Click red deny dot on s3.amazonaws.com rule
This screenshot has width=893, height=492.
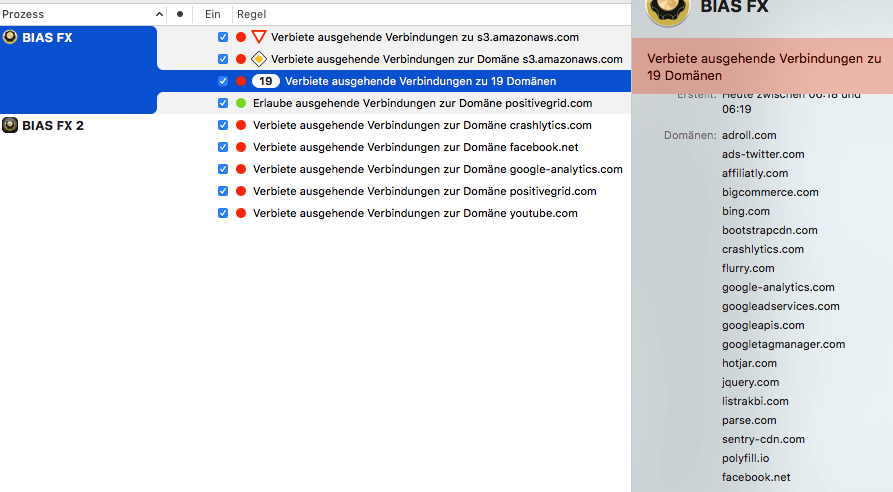pos(241,37)
